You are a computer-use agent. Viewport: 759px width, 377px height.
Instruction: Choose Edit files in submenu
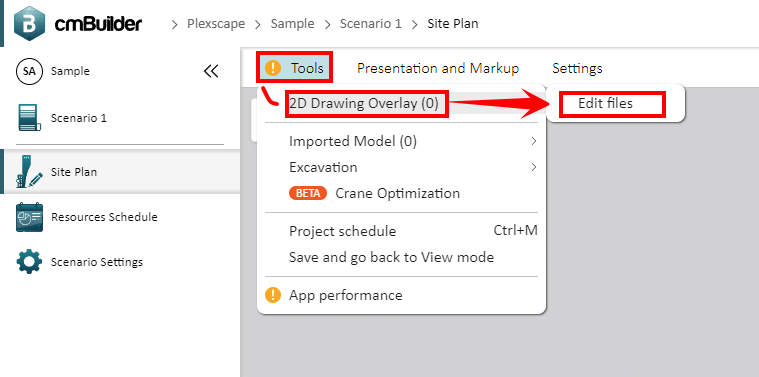606,103
